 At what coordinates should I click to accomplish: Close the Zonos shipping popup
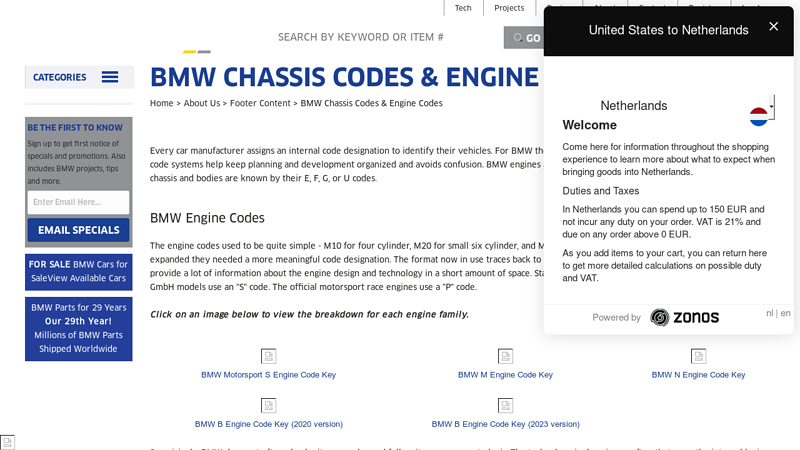[773, 27]
